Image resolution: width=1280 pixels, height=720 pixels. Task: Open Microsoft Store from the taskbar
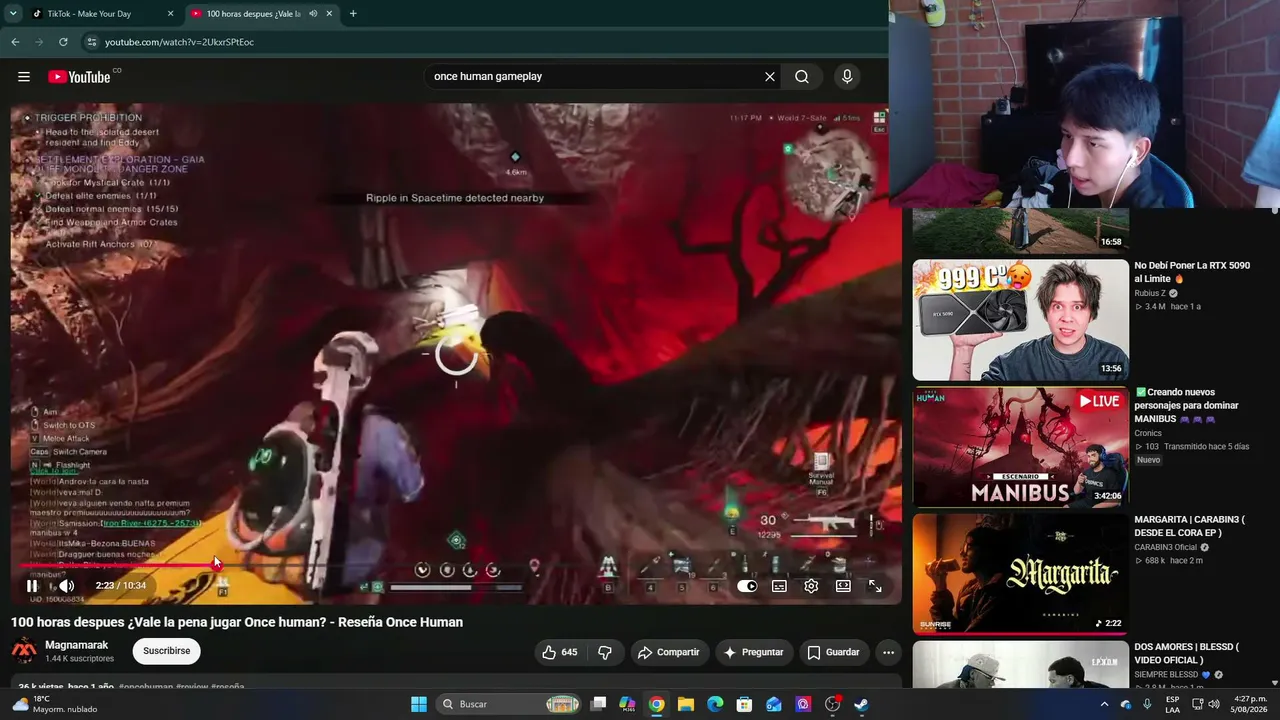[x=744, y=704]
